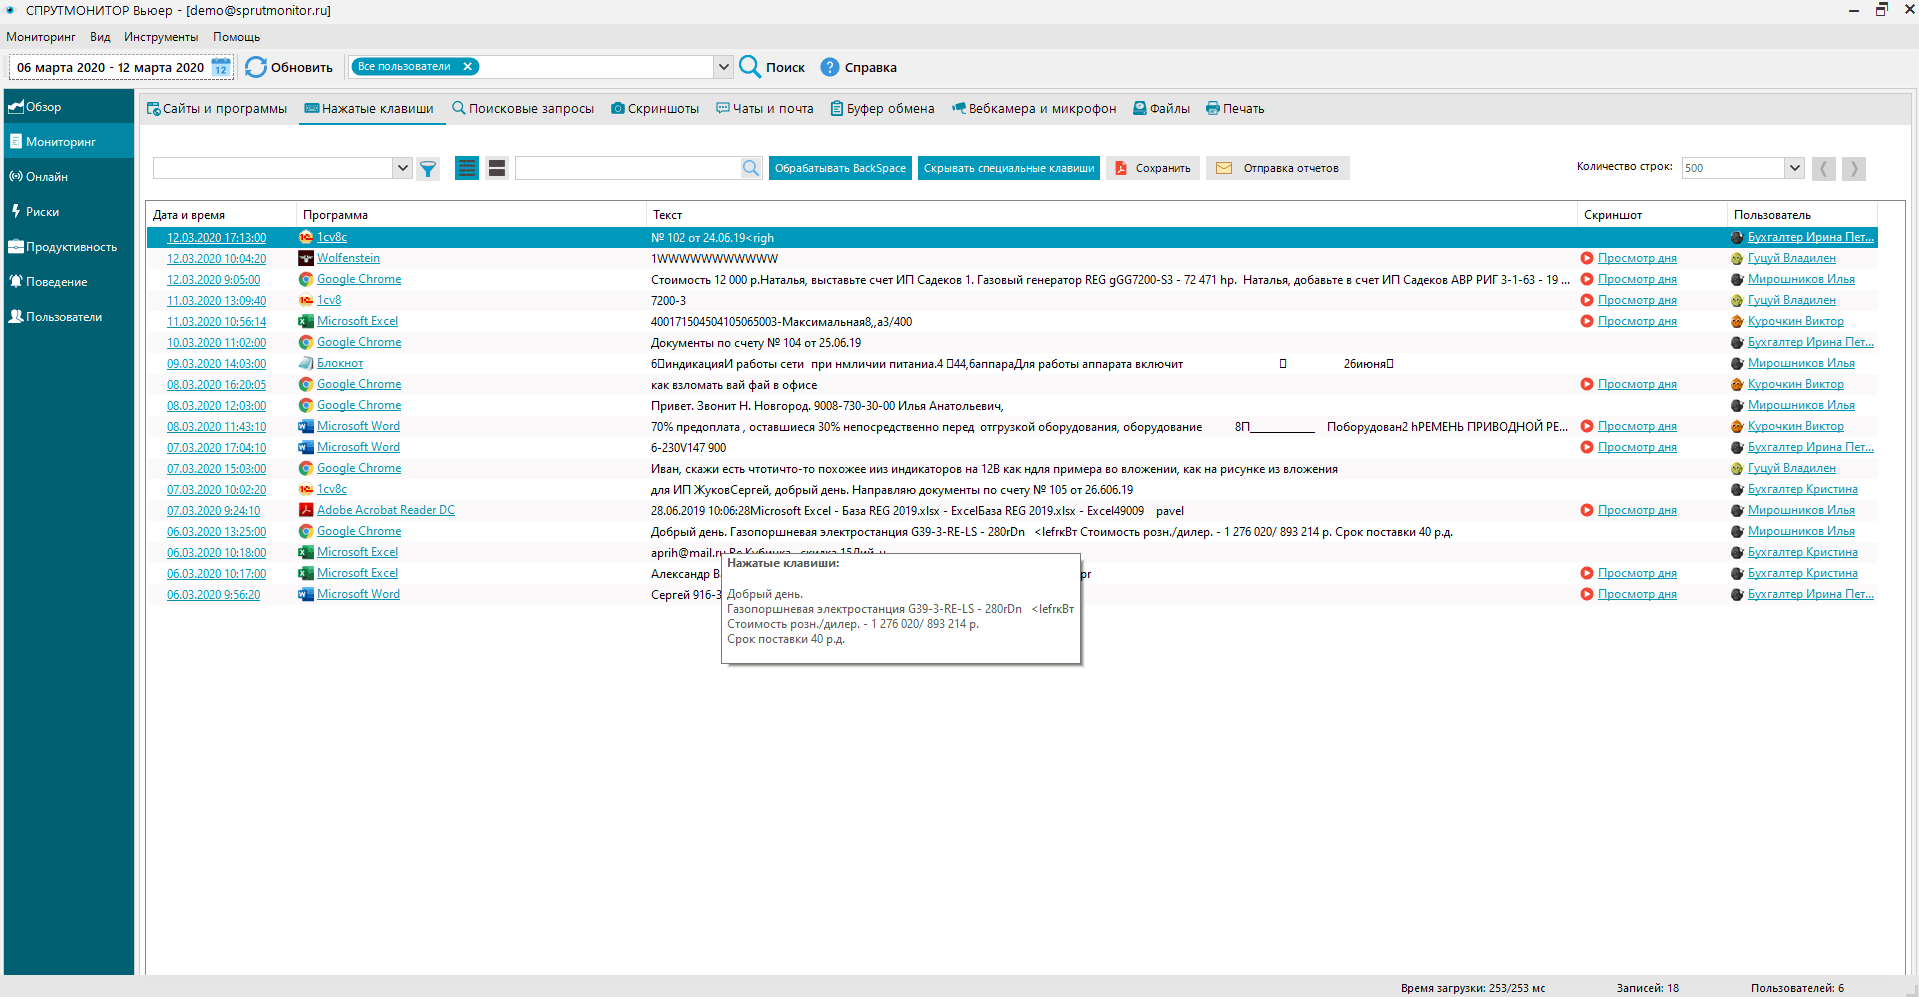The height and width of the screenshot is (997, 1919).
Task: Open Бухгалтер Кристина in 06.03.2020 10:18:00 row
Action: (x=1803, y=552)
